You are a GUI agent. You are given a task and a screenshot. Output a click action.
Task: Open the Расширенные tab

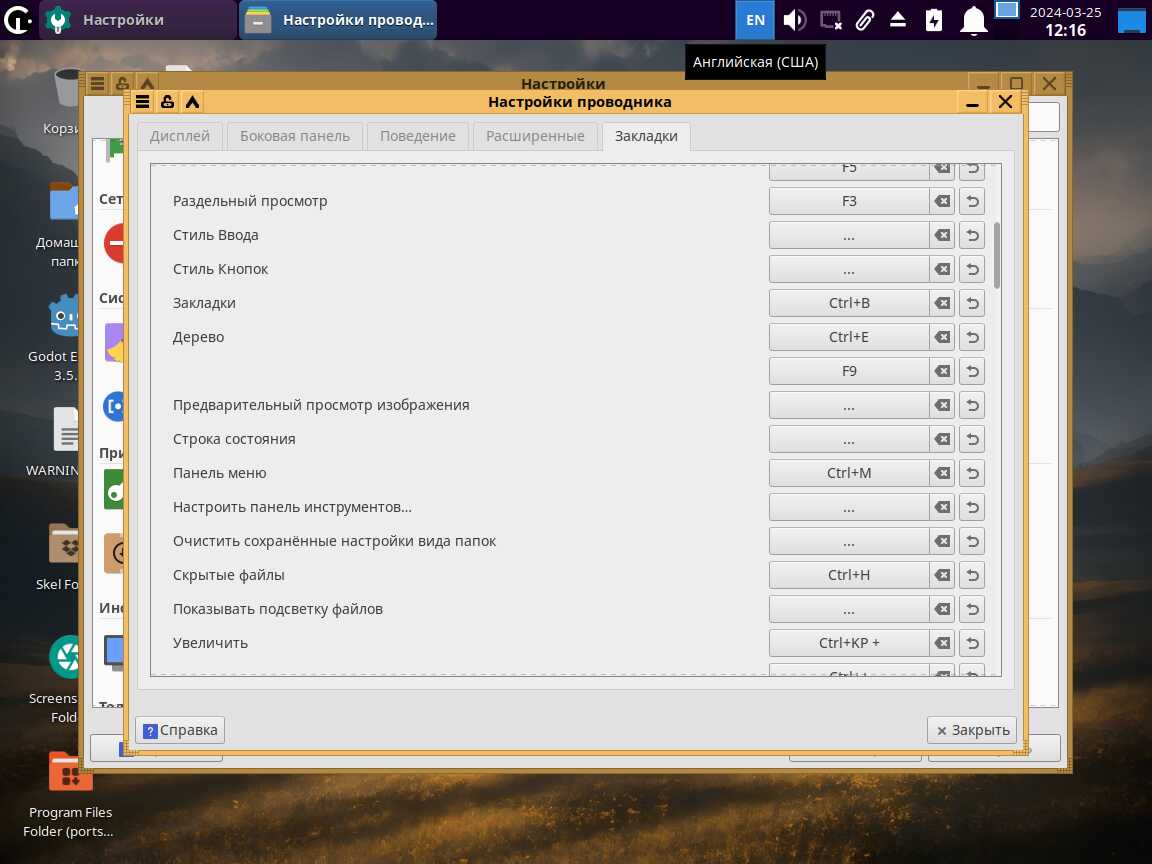535,136
